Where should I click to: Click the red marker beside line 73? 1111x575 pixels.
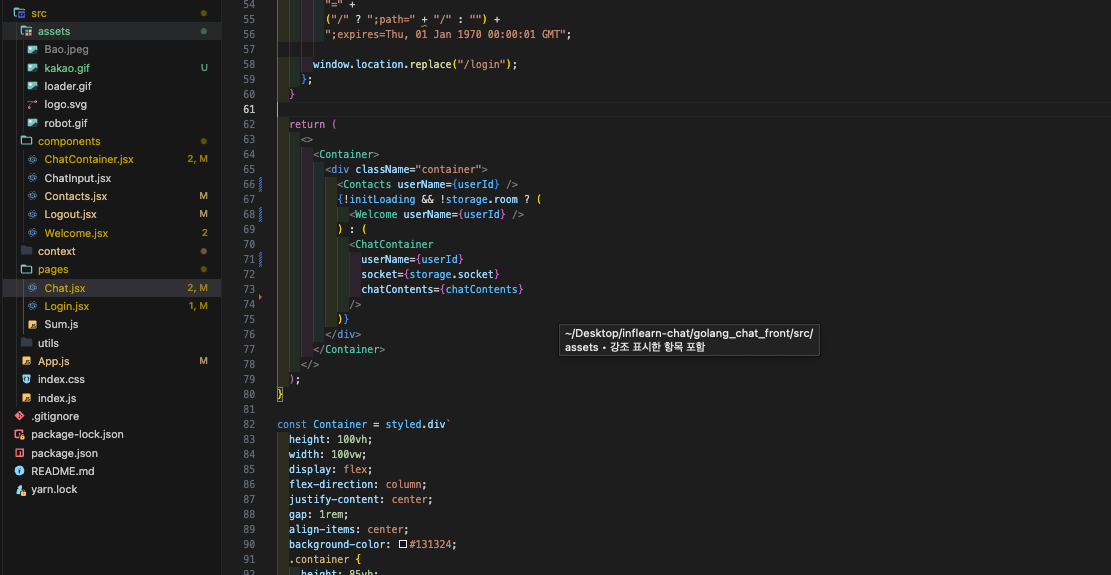pos(260,297)
